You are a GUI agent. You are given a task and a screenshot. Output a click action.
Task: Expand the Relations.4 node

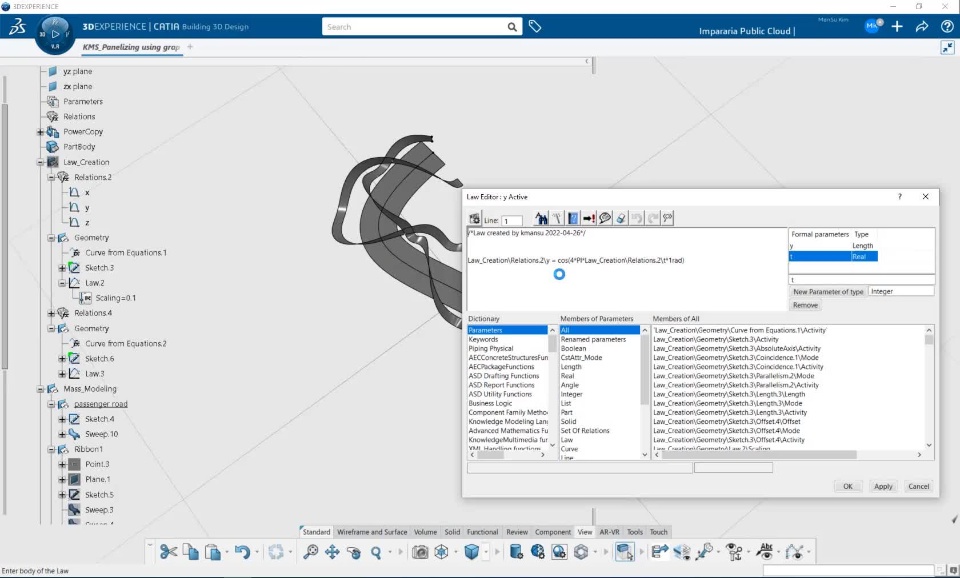51,313
